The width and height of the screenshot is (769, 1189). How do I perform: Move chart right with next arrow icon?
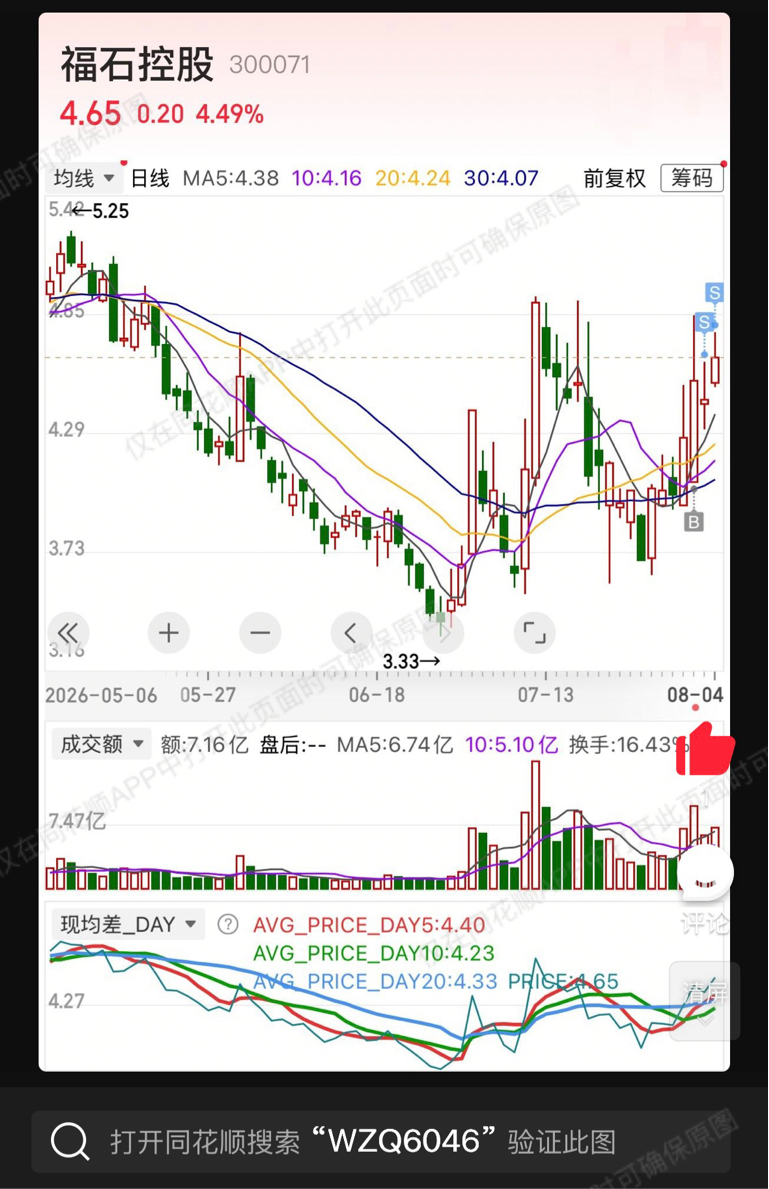click(x=444, y=632)
